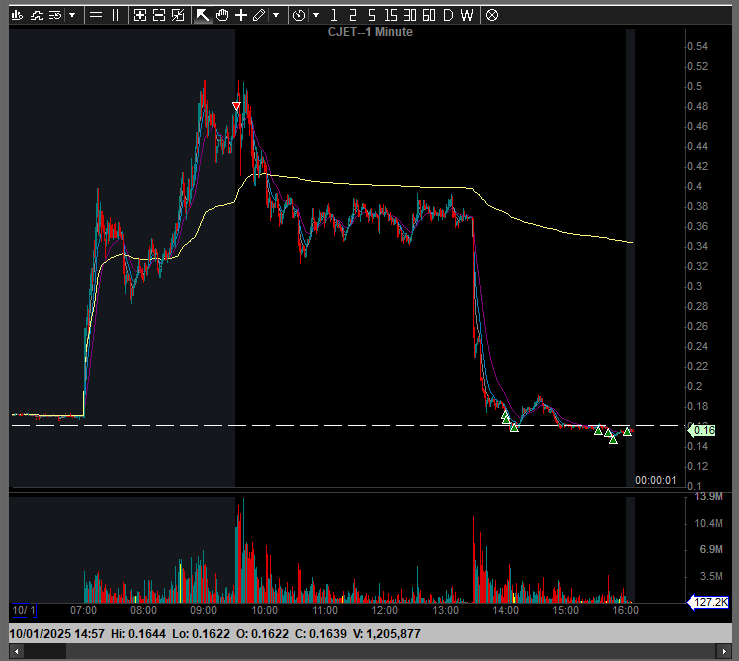
Task: Click the C: 0.1639 close value readout
Action: 321,634
